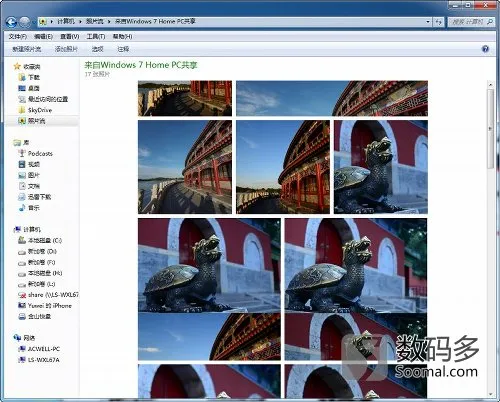Open the top-row walkway railing photo thumbnail
The width and height of the screenshot is (500, 402).
pyautogui.click(x=185, y=98)
